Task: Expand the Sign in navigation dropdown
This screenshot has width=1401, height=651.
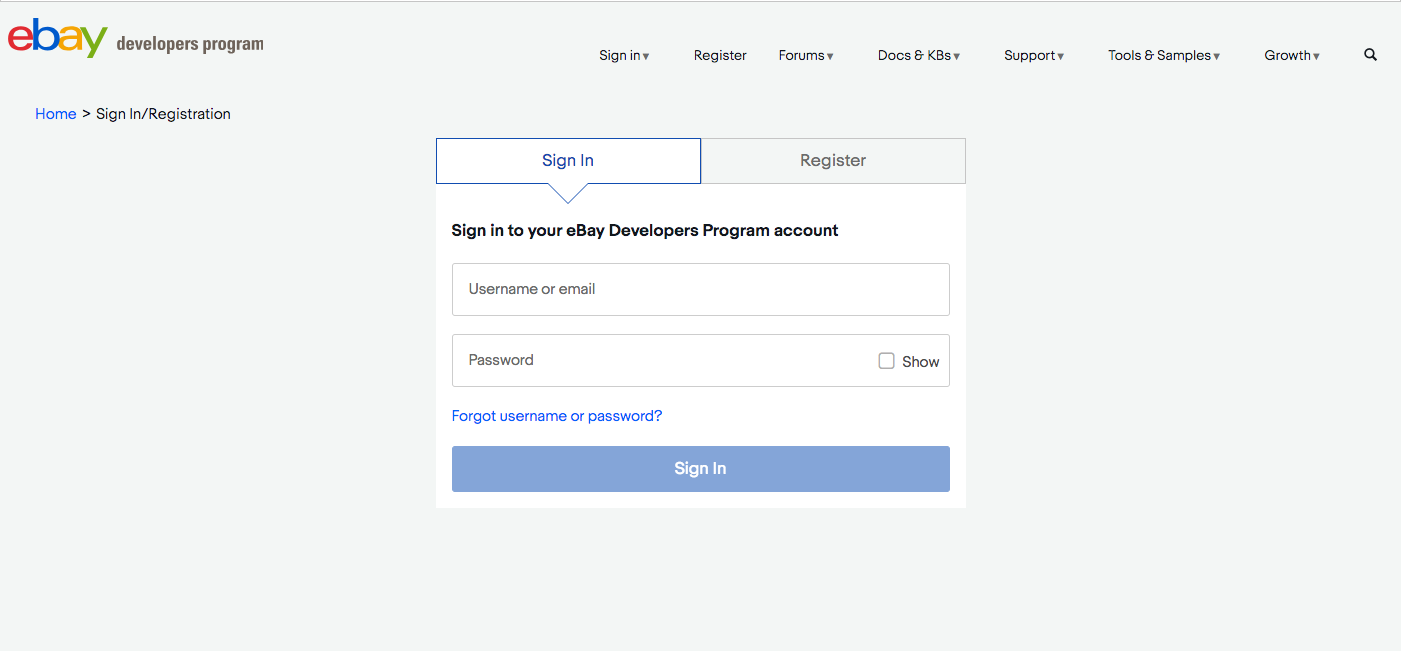Action: pos(624,56)
